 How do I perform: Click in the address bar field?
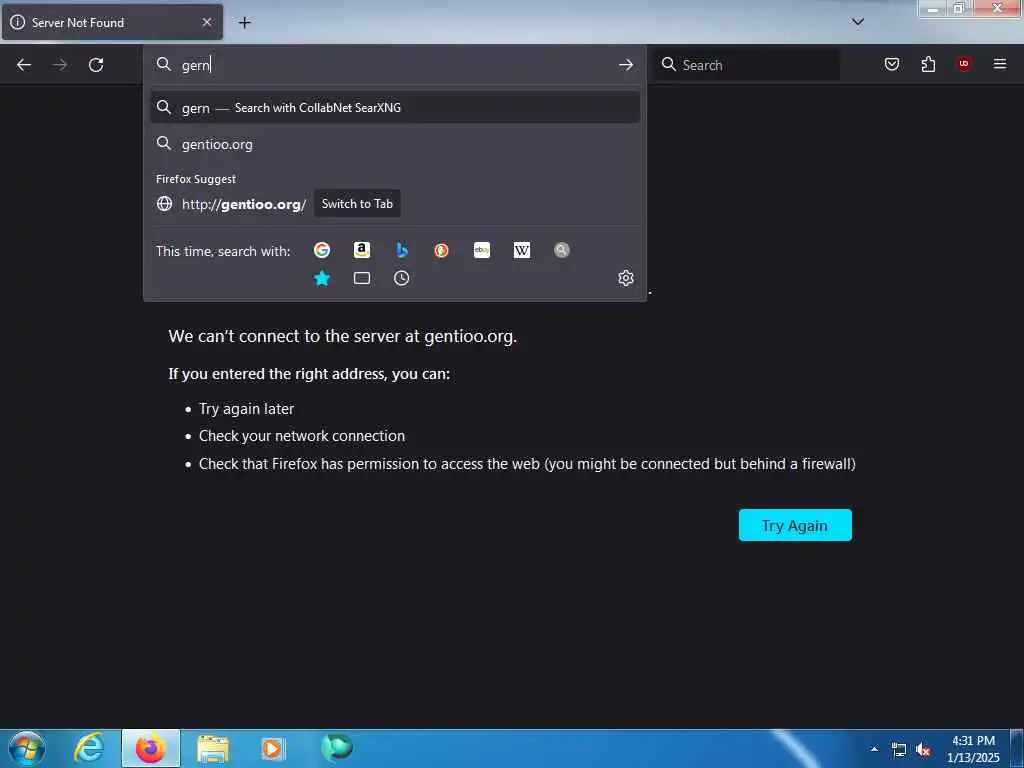[394, 65]
